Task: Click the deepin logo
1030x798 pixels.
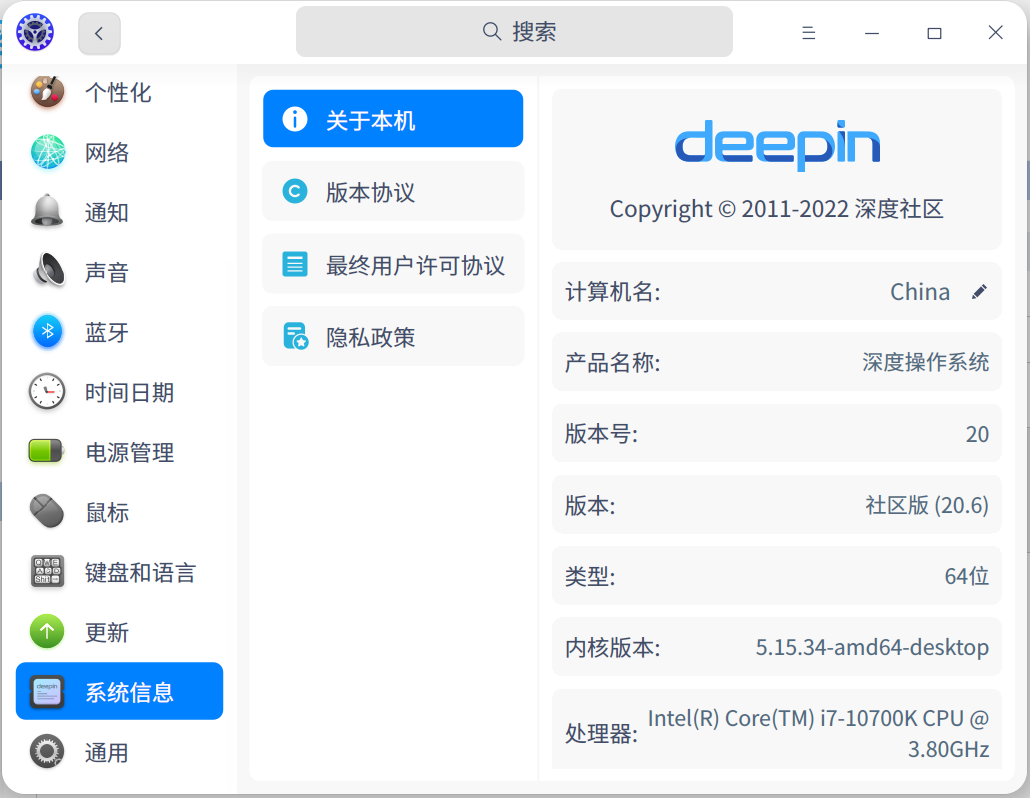Action: pyautogui.click(x=777, y=144)
